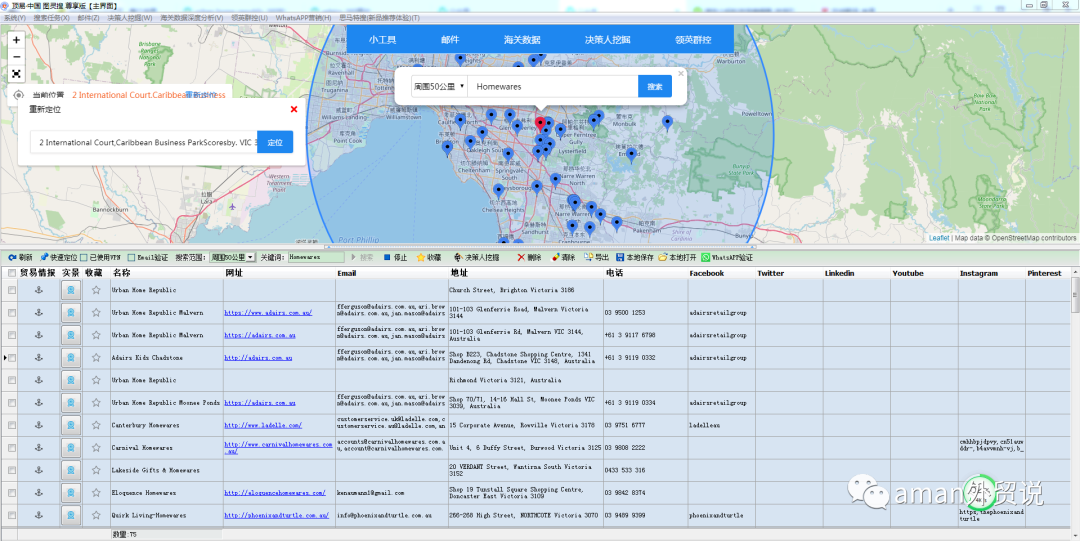Screen dimensions: 1080x541
Task: Close the 重新定位 panel with red X
Action: 293,109
